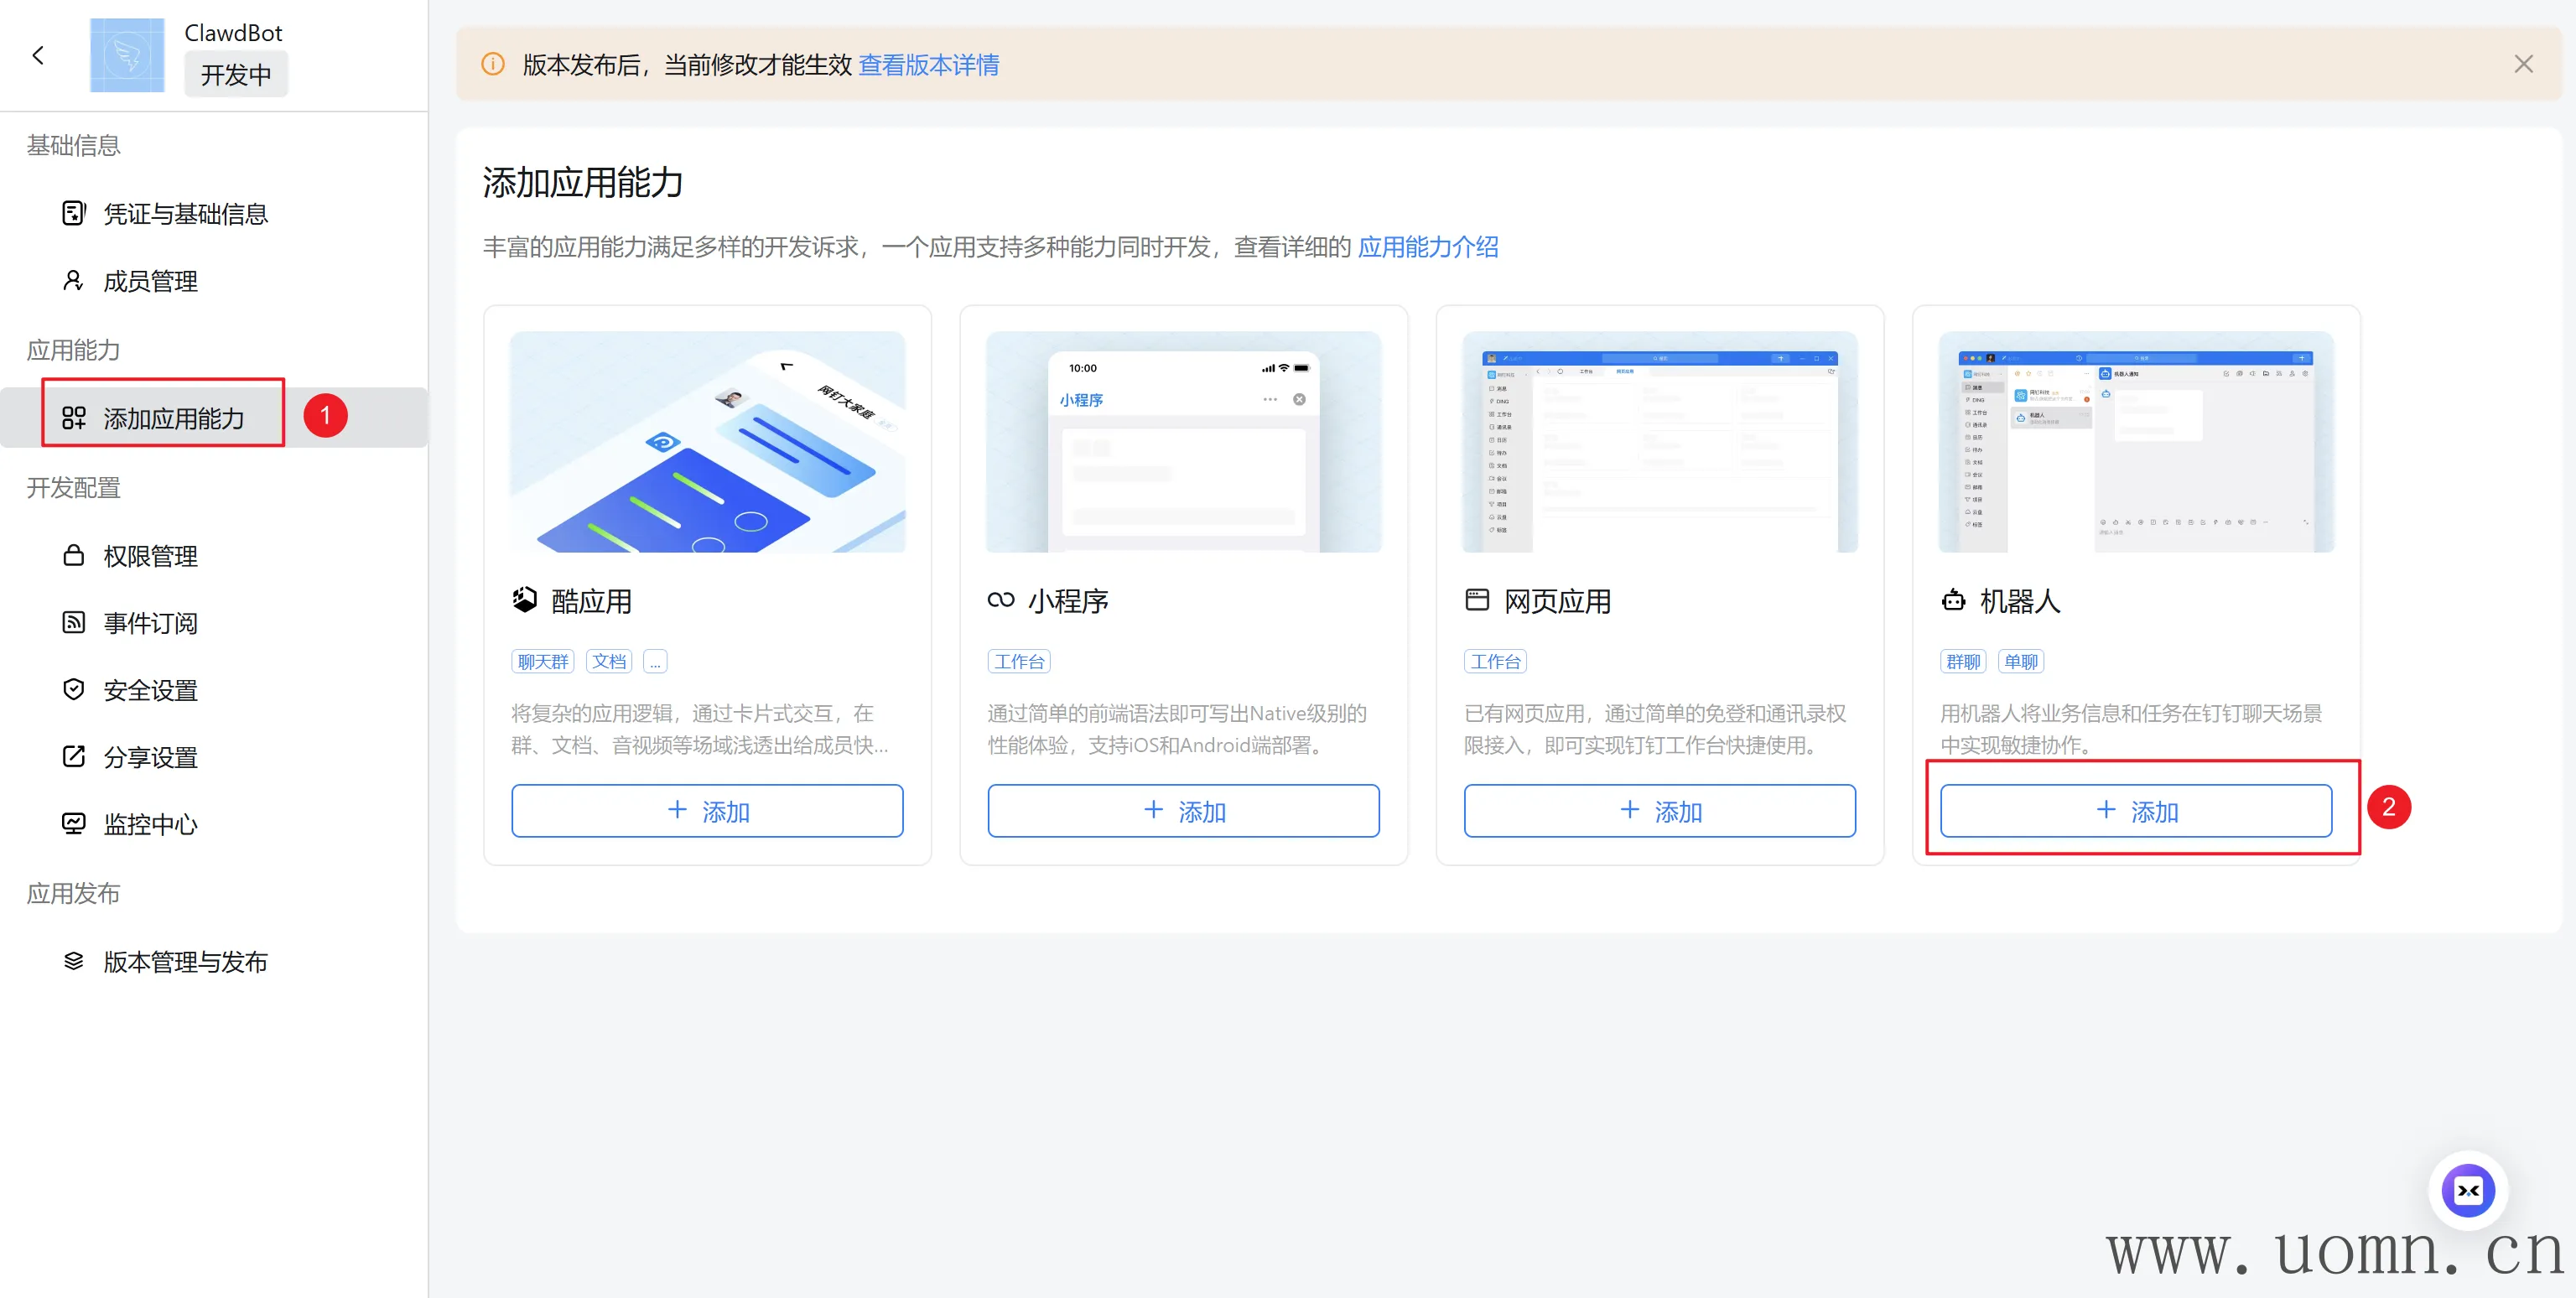Click the back arrow beside ClawdBot
The height and width of the screenshot is (1298, 2576).
pos(38,55)
